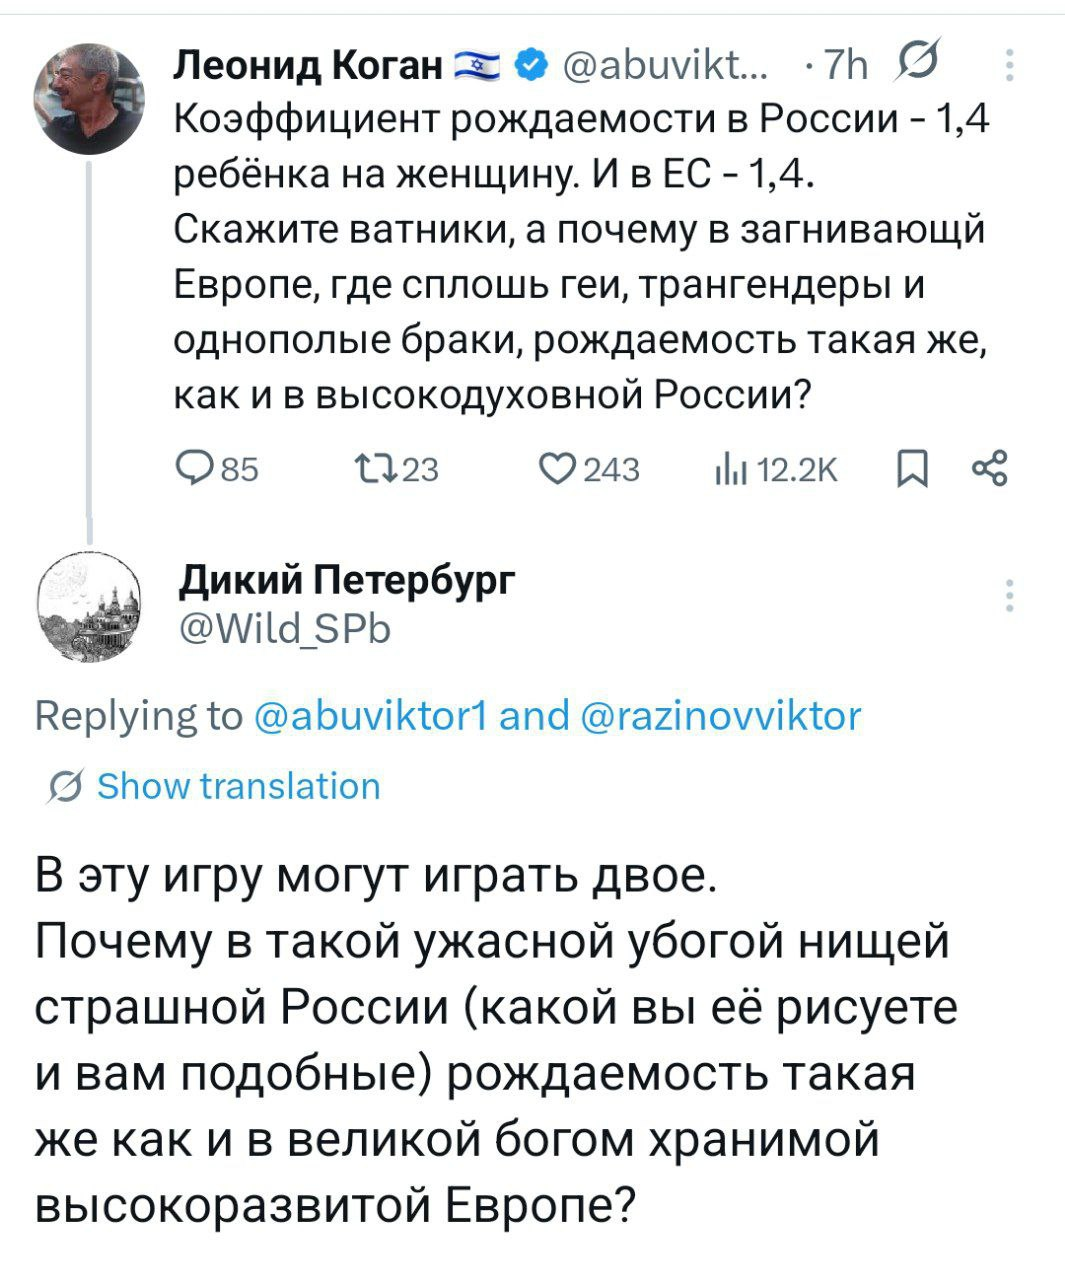
Task: Click the blue verified badge
Action: point(531,67)
